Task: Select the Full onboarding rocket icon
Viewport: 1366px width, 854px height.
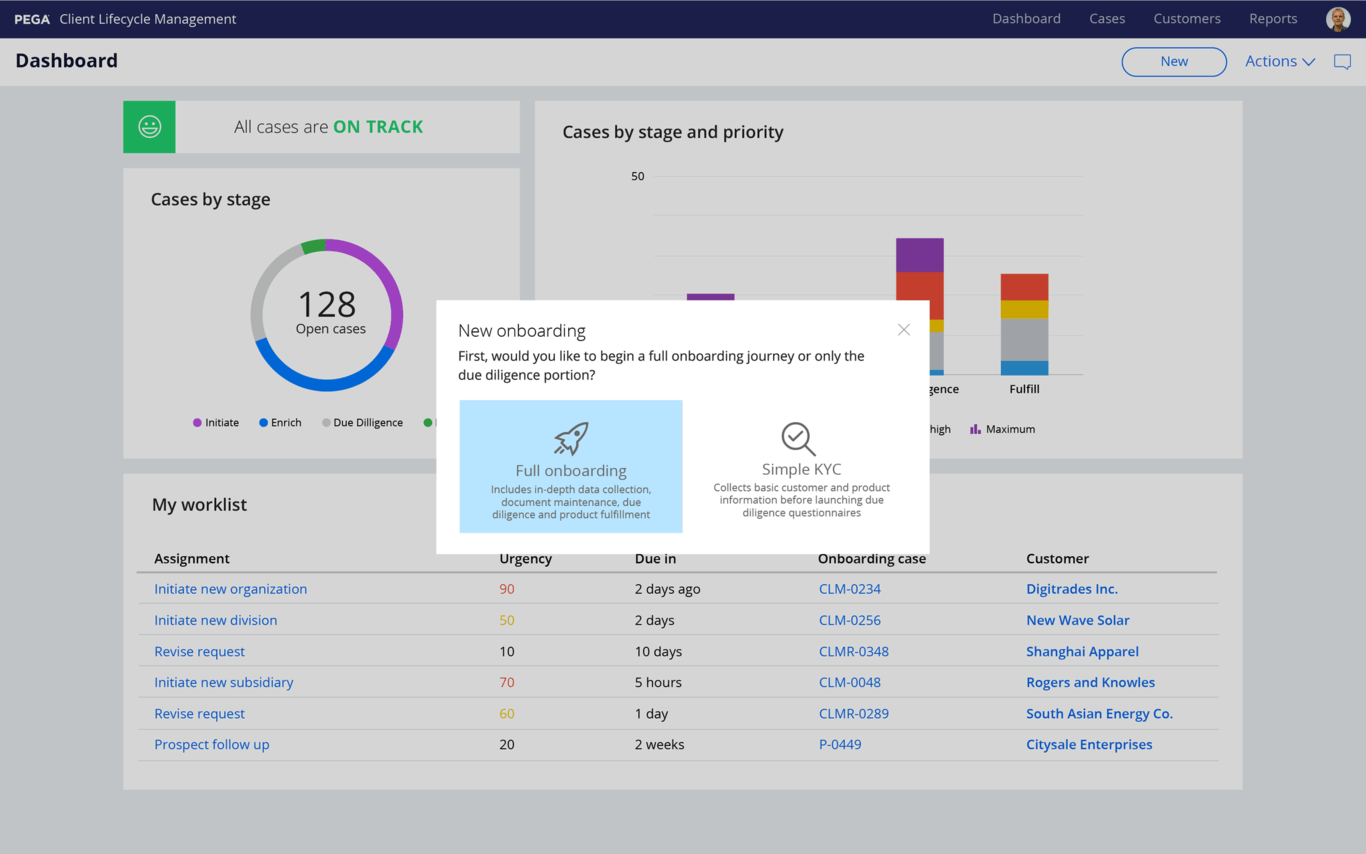Action: [x=570, y=435]
